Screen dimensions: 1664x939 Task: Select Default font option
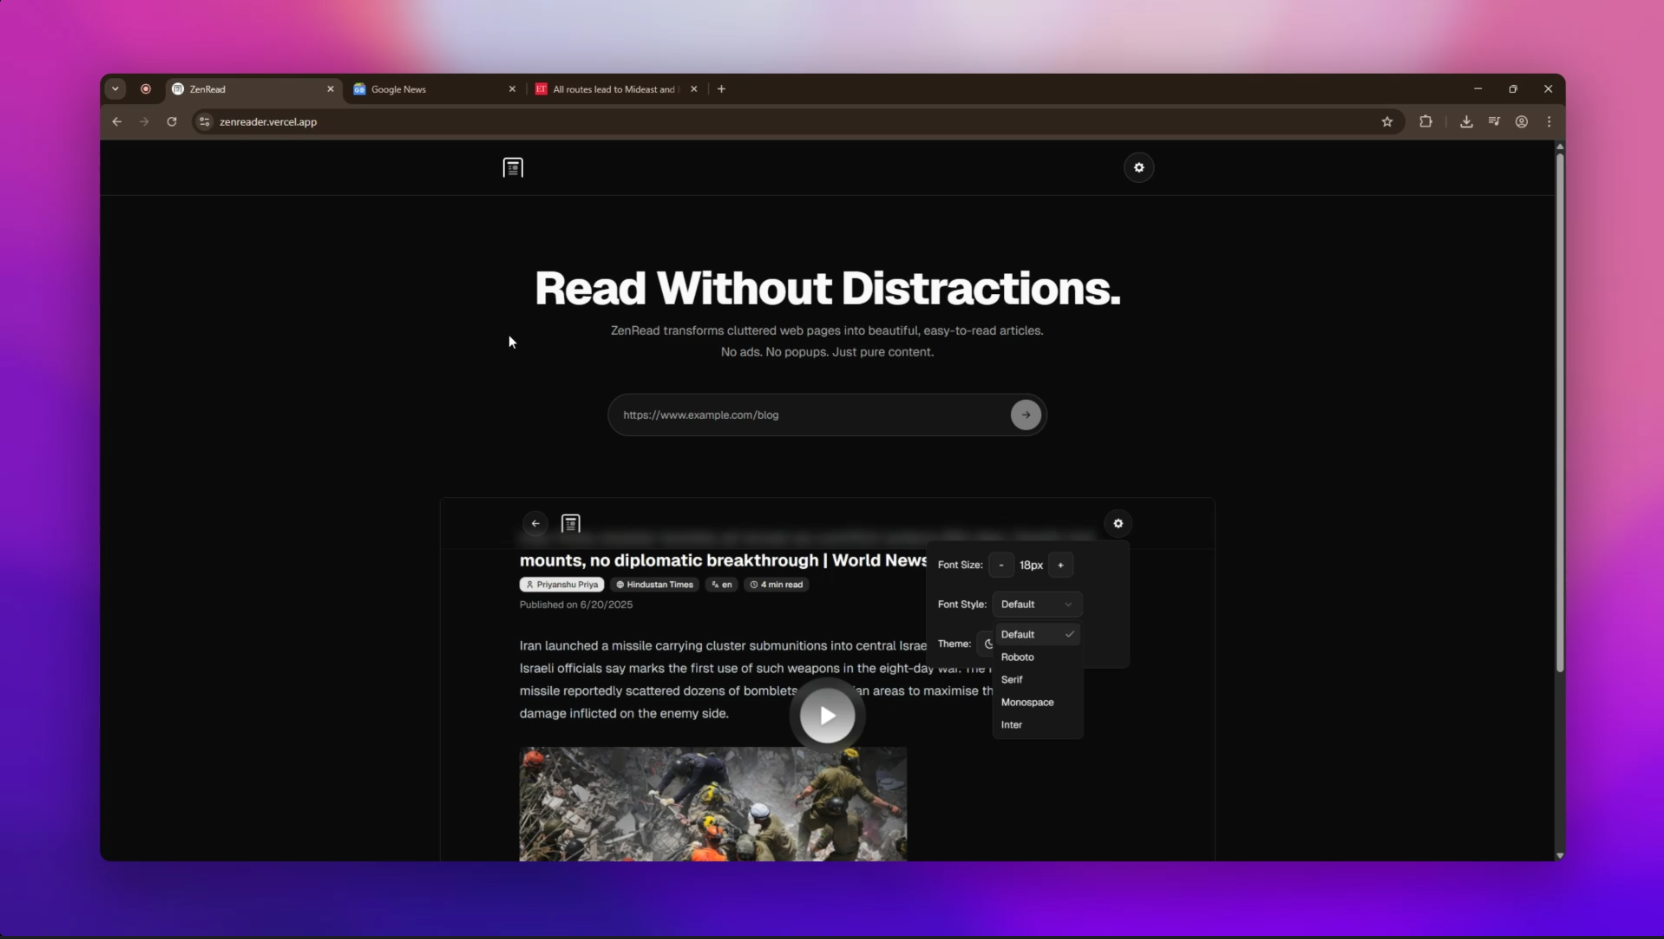(1037, 634)
